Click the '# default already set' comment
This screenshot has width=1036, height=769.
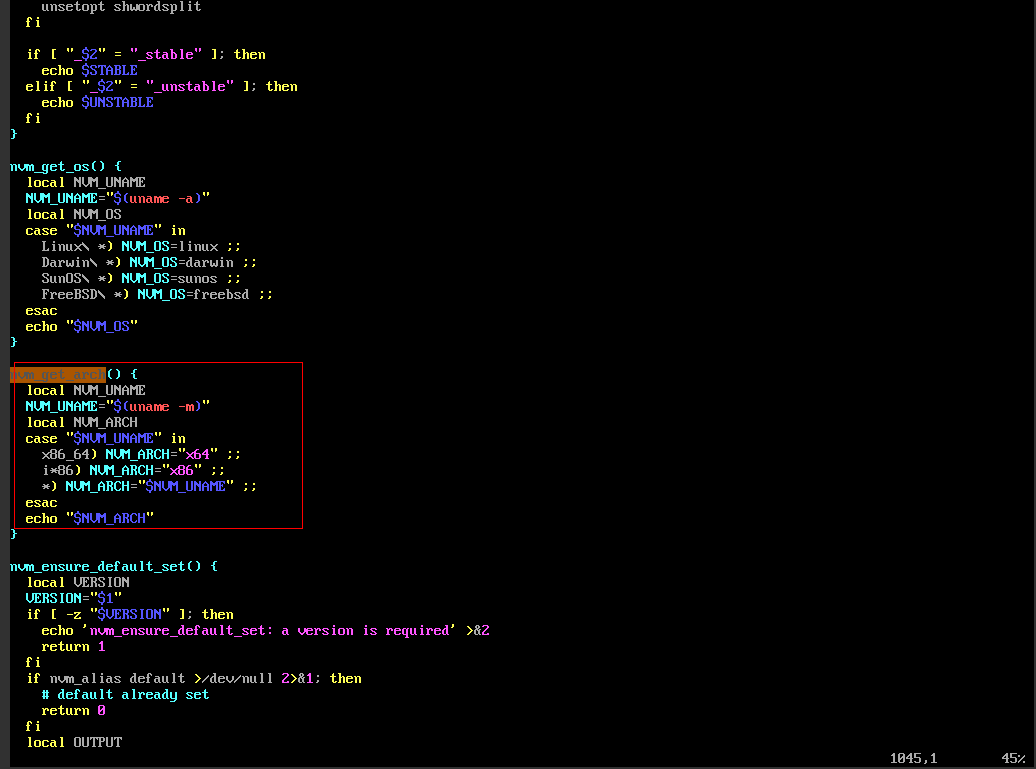(125, 694)
